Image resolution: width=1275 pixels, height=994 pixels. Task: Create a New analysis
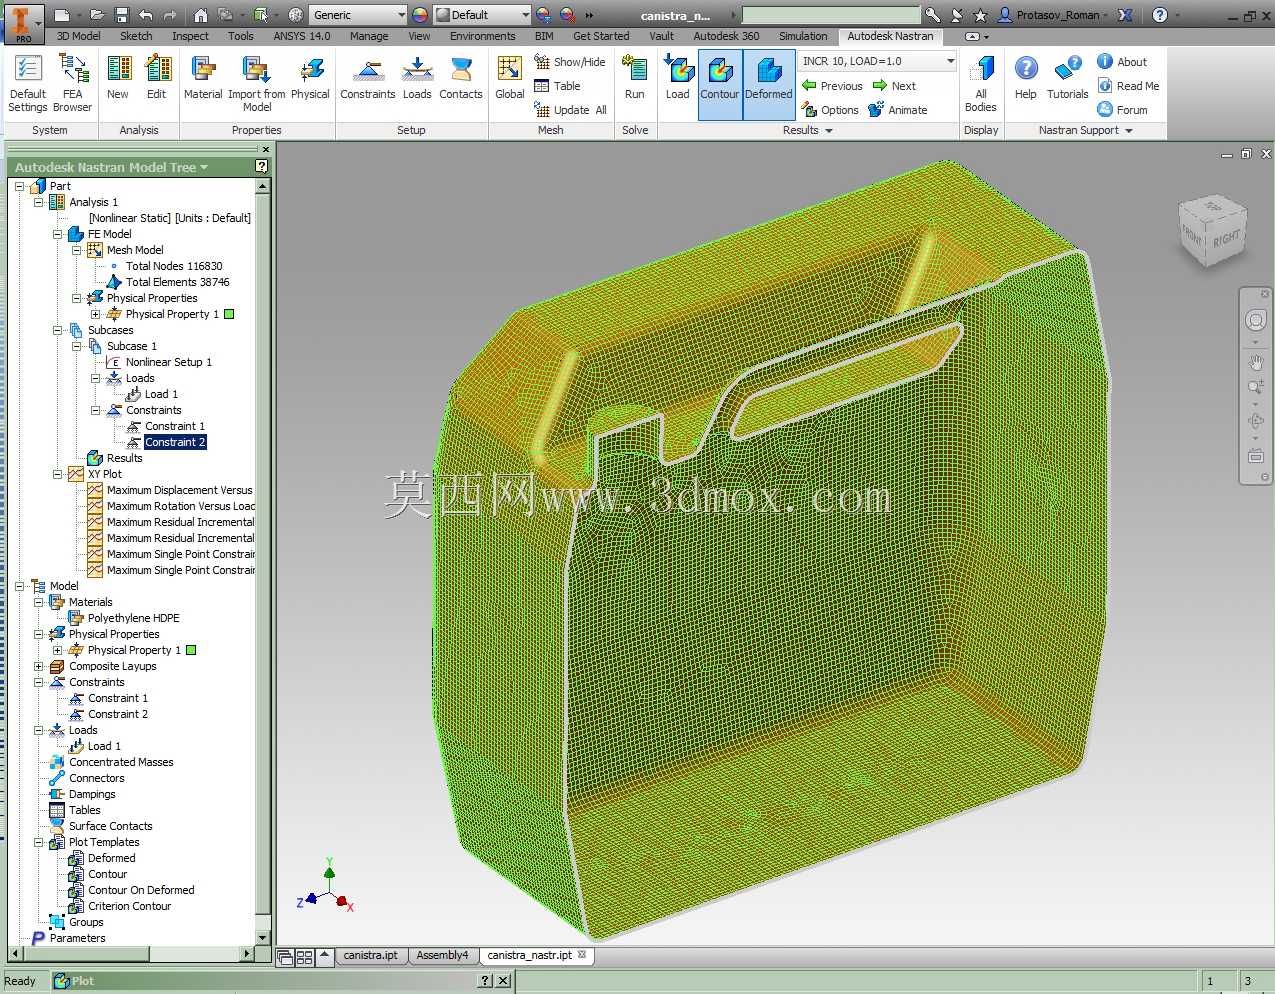click(x=118, y=77)
